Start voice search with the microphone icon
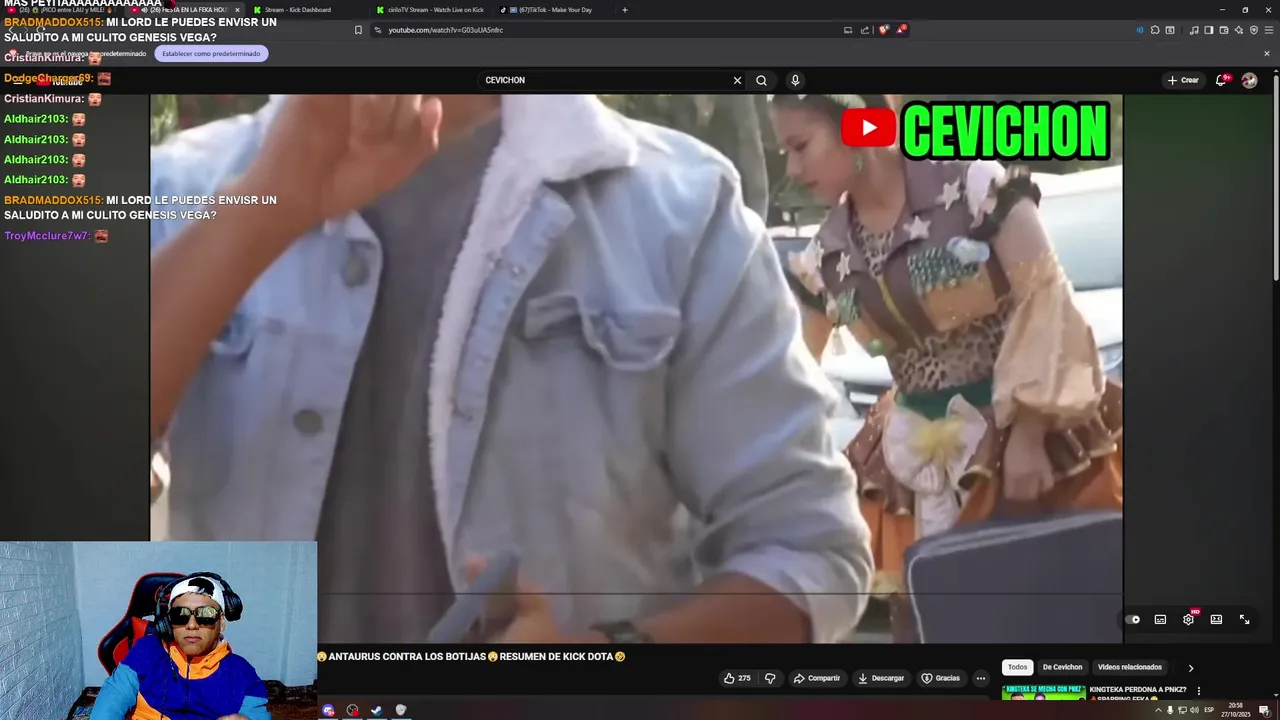 [795, 80]
